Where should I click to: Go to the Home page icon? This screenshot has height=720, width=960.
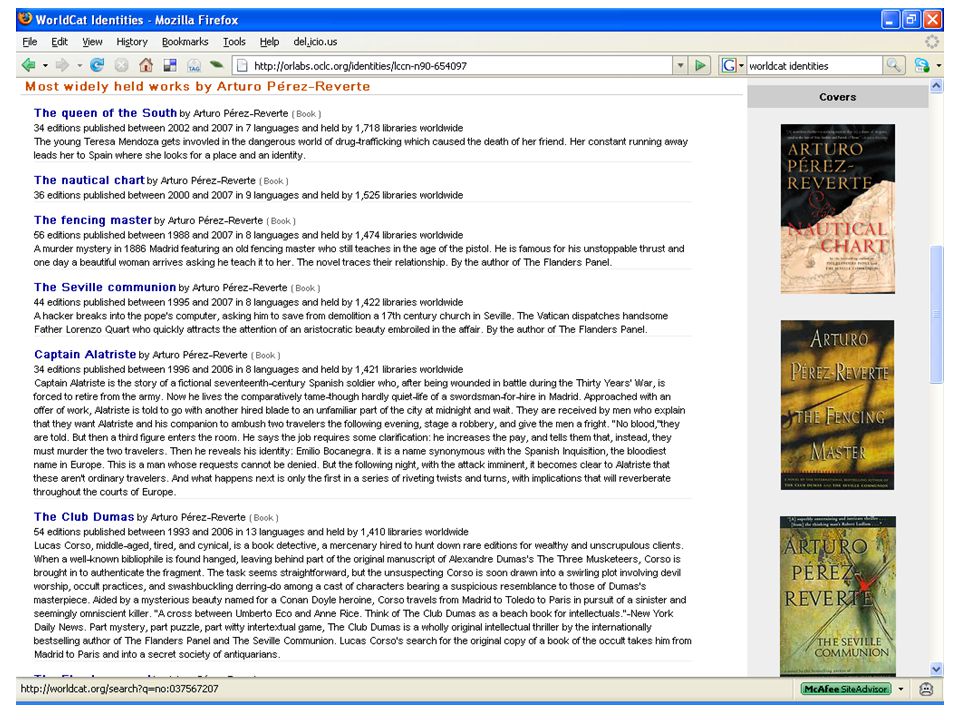[146, 65]
